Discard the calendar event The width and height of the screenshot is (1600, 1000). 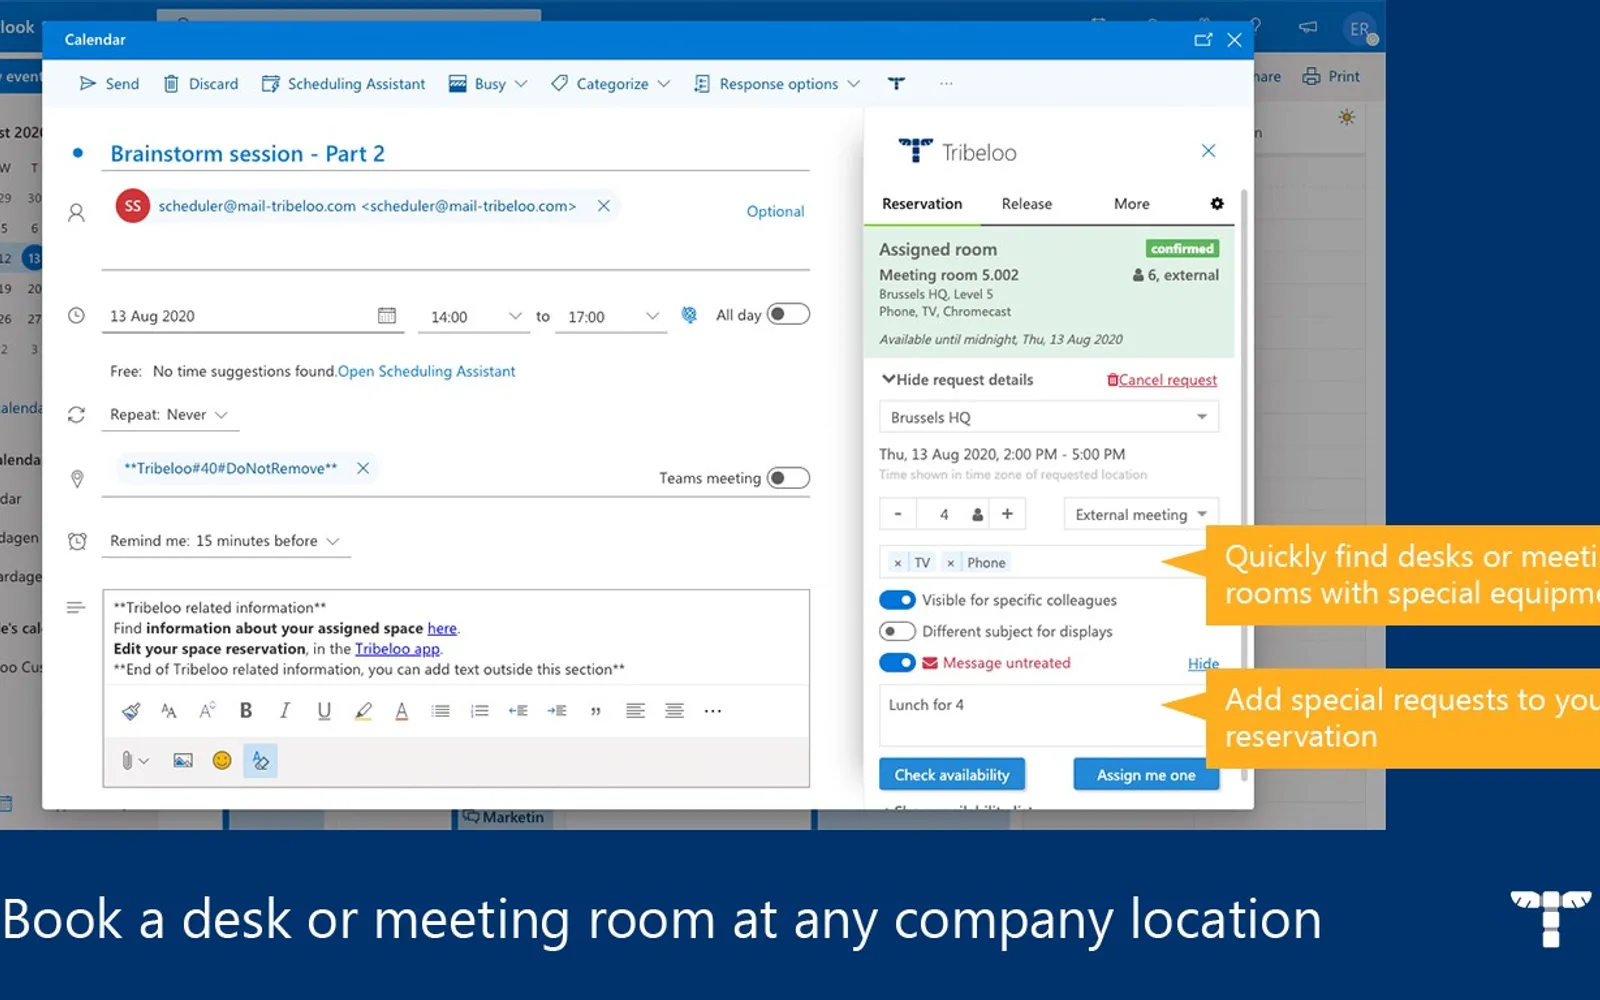[201, 84]
